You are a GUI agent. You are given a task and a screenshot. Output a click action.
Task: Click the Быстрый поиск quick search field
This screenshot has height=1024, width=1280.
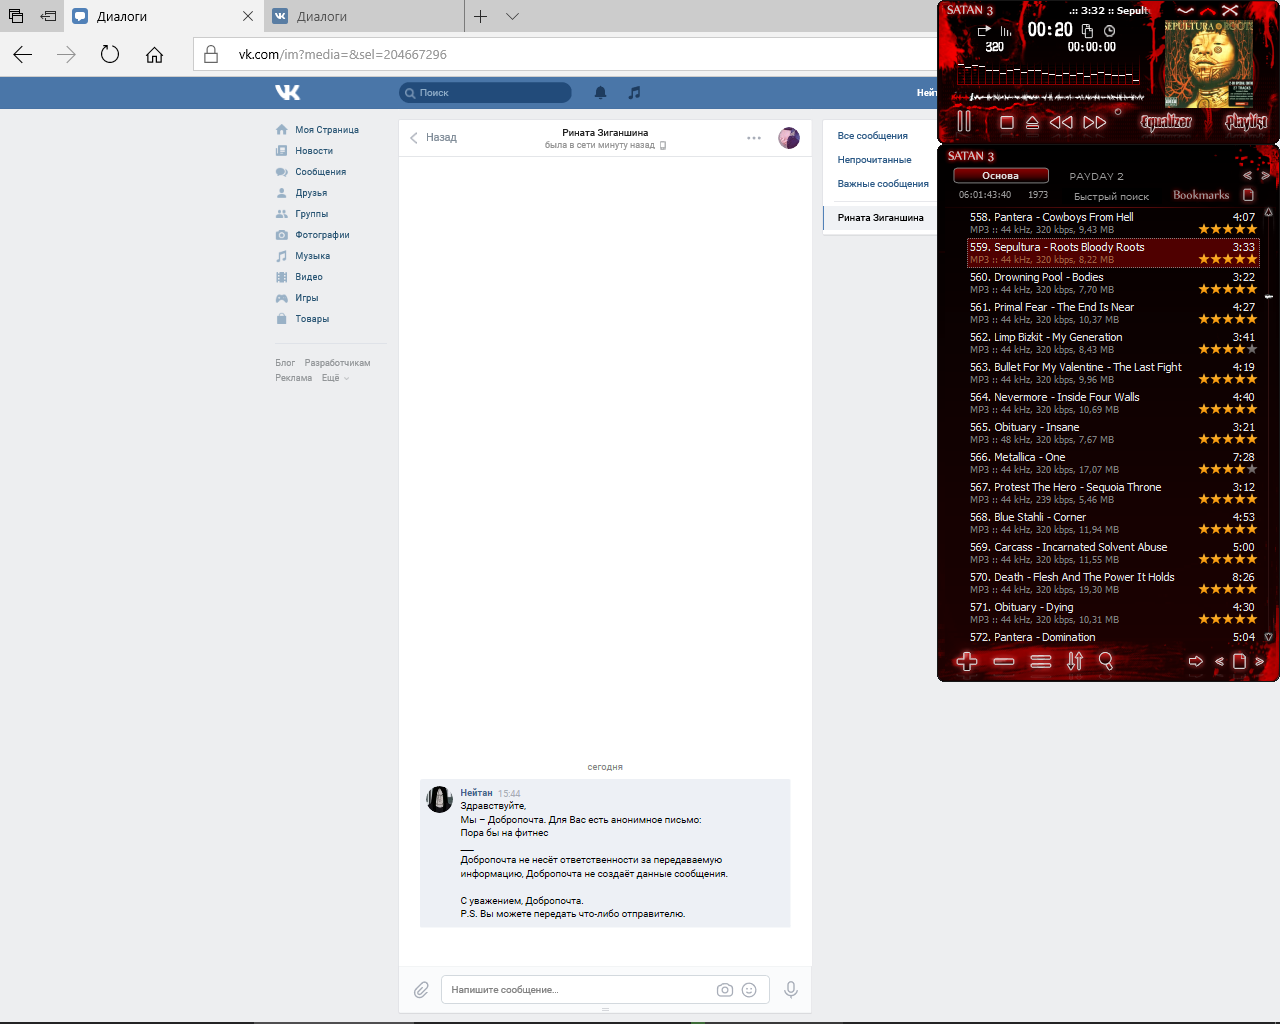click(x=1111, y=196)
